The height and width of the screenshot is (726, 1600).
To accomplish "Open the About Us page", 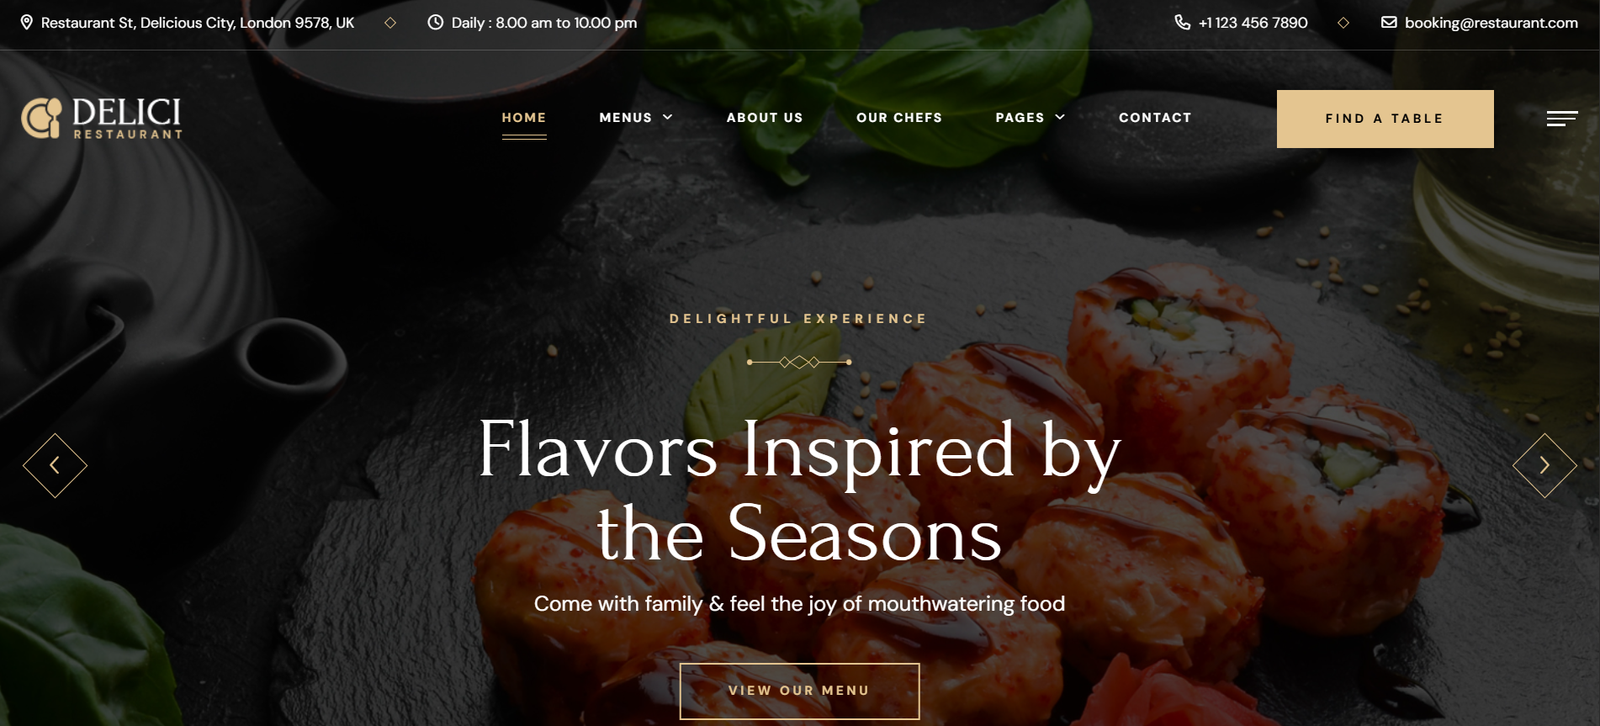I will point(765,118).
